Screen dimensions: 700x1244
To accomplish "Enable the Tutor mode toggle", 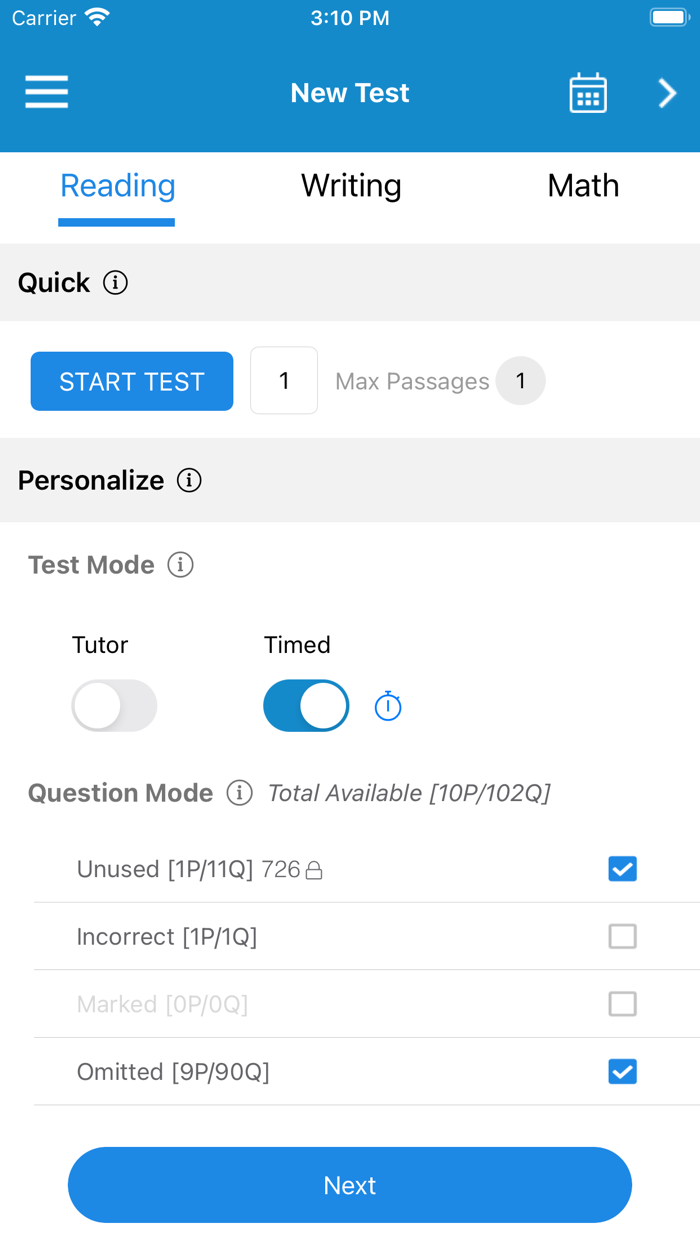I will click(114, 705).
